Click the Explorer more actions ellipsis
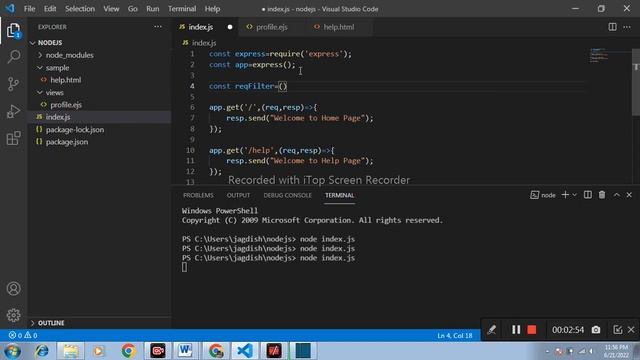This screenshot has width=640, height=360. pos(158,27)
